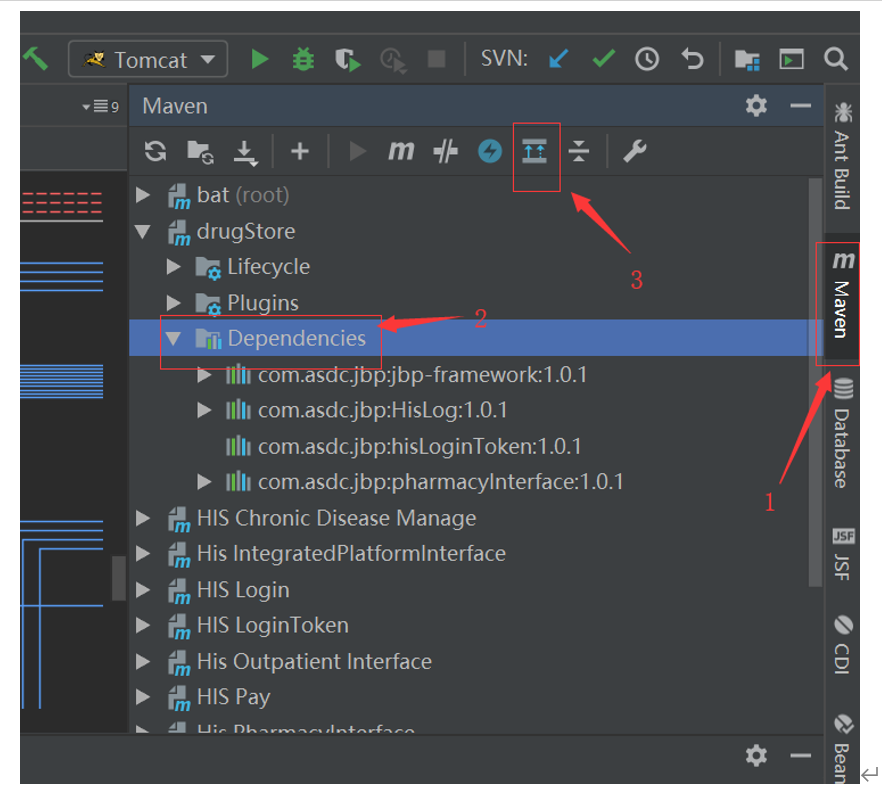Open Project Structure icon
This screenshot has height=799, width=882.
click(x=747, y=60)
